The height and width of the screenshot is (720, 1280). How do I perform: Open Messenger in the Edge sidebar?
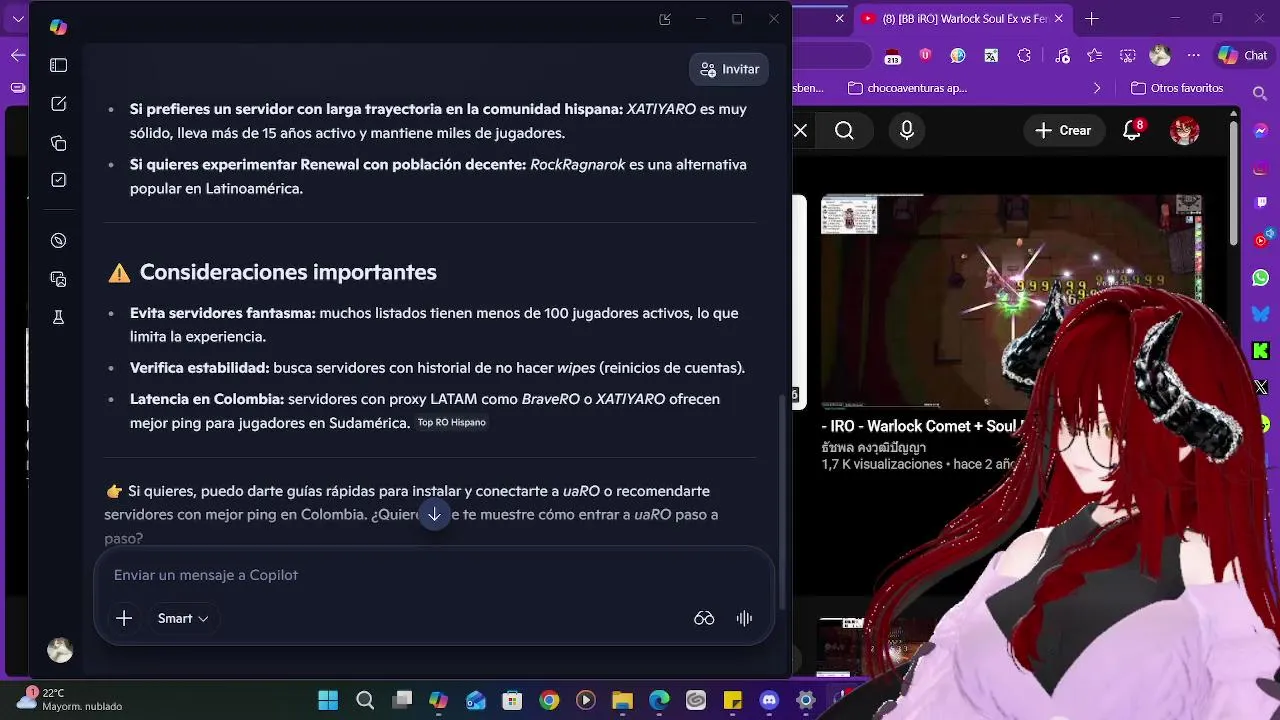1262,131
